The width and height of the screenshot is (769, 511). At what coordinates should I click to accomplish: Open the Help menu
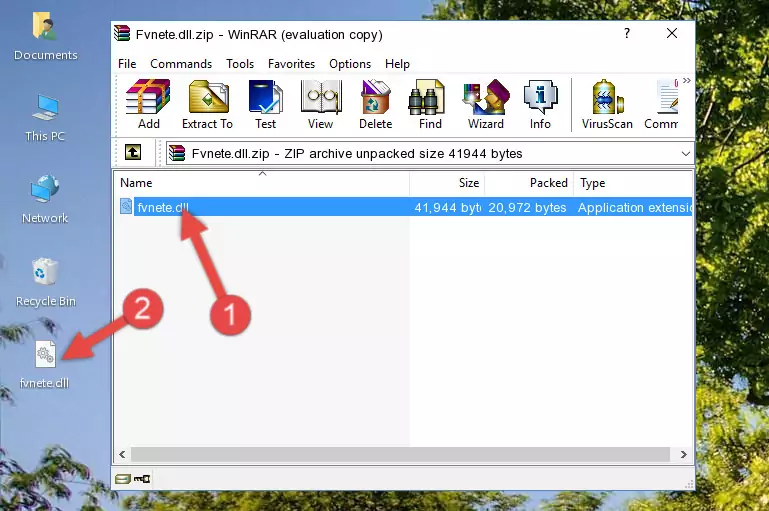pyautogui.click(x=397, y=64)
